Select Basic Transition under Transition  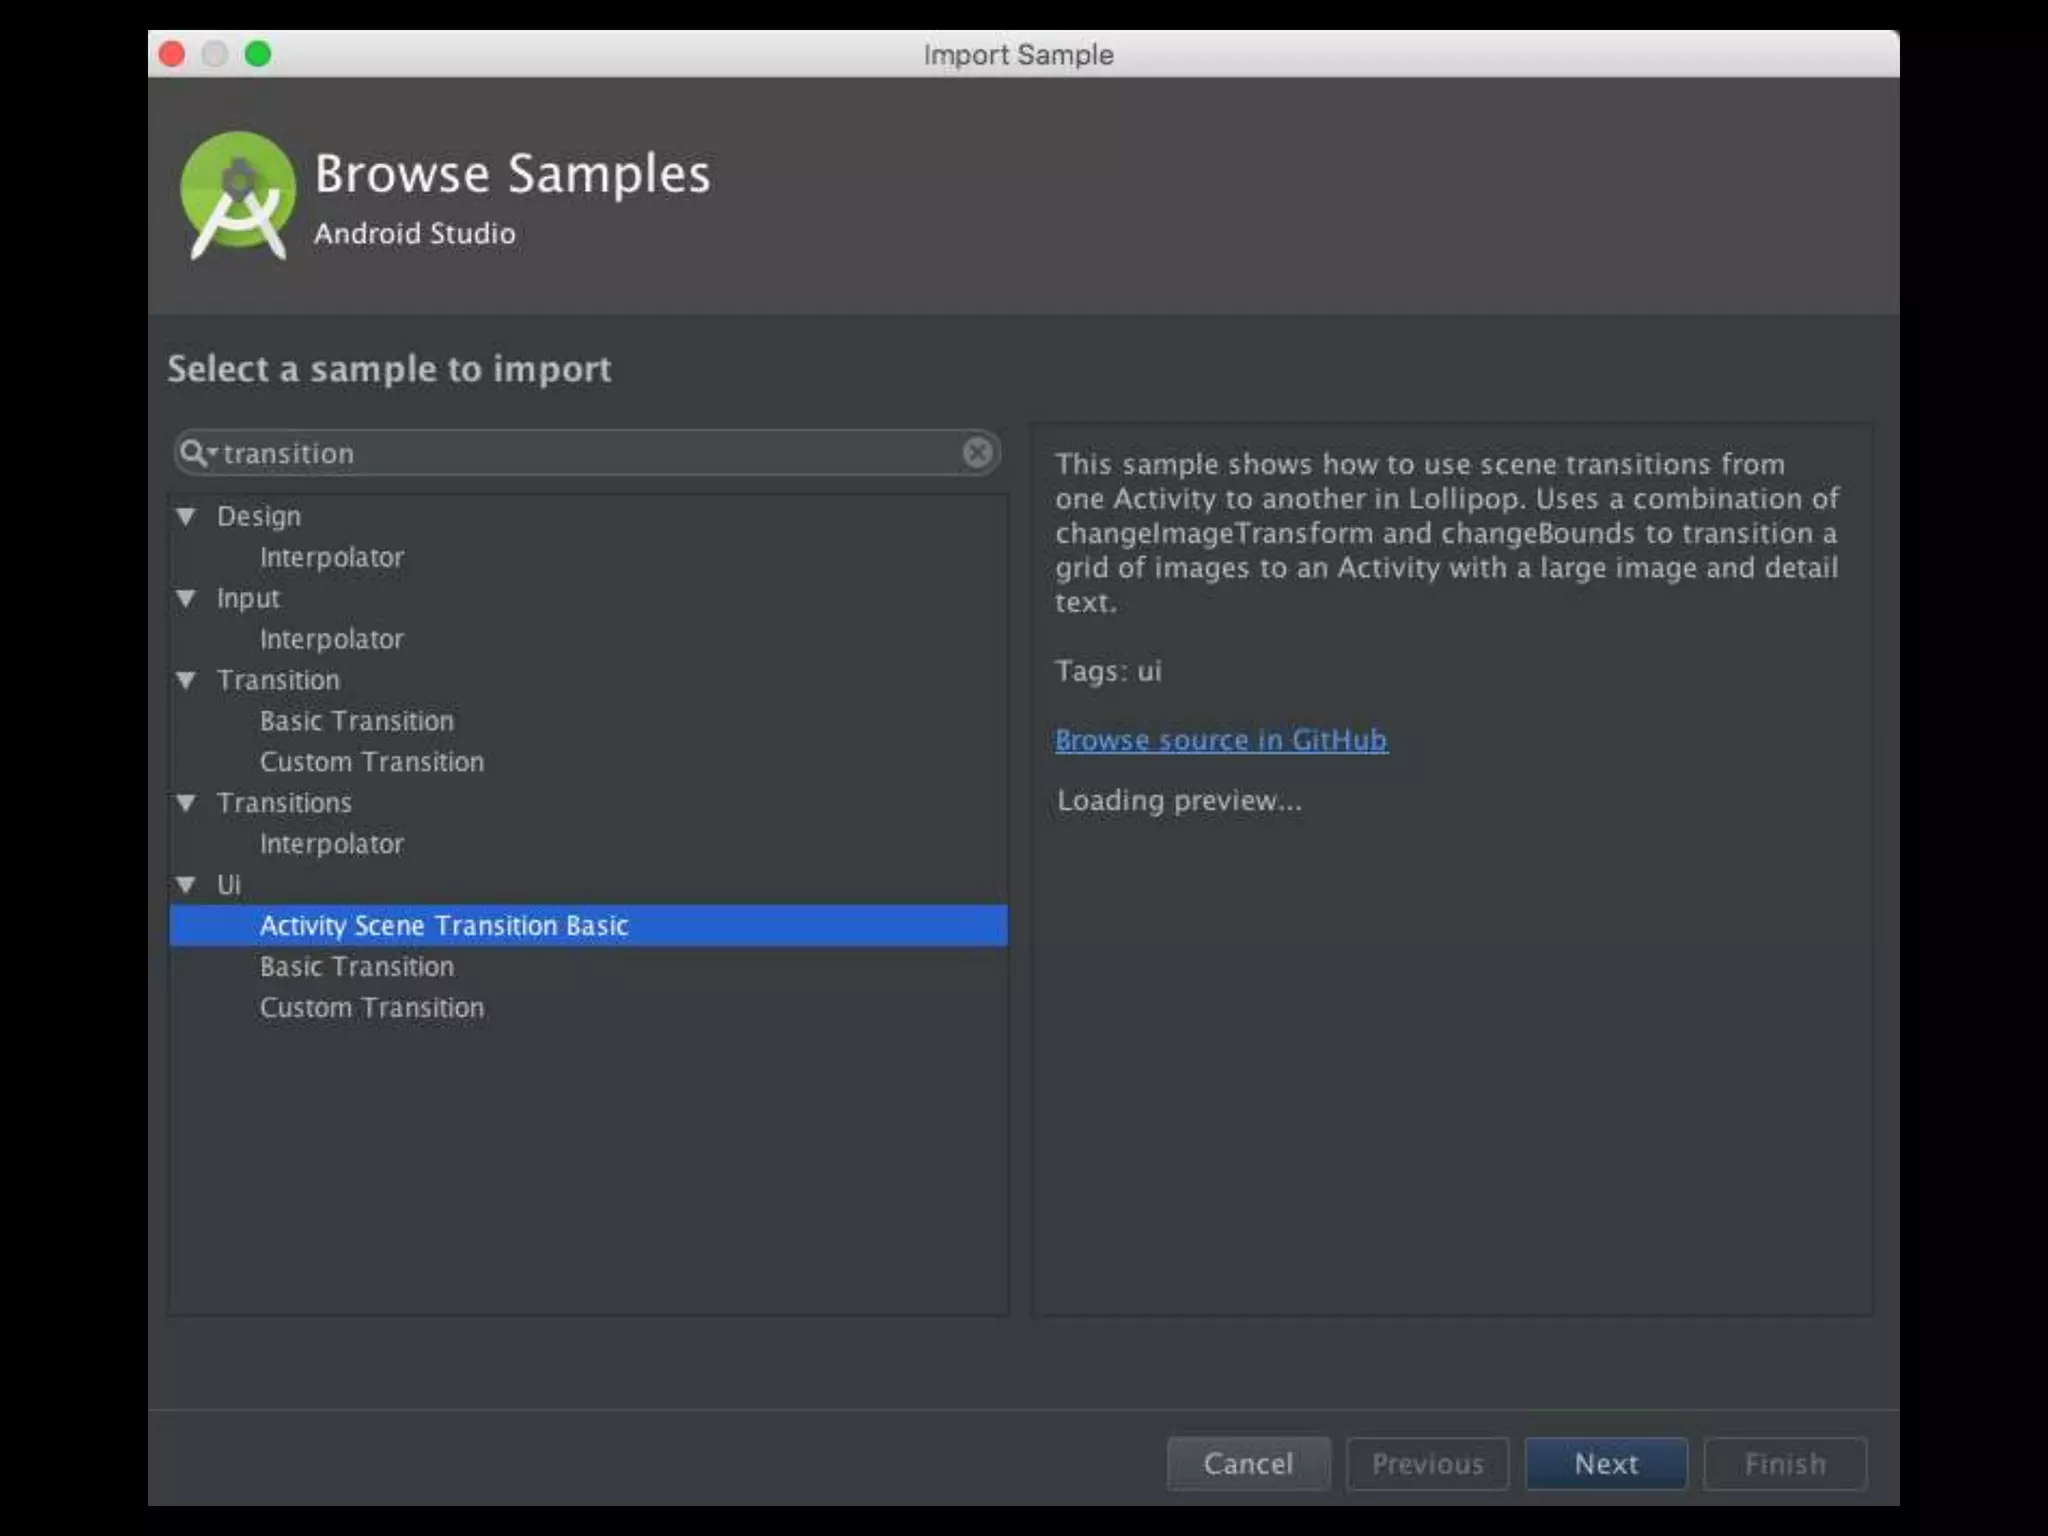click(357, 721)
